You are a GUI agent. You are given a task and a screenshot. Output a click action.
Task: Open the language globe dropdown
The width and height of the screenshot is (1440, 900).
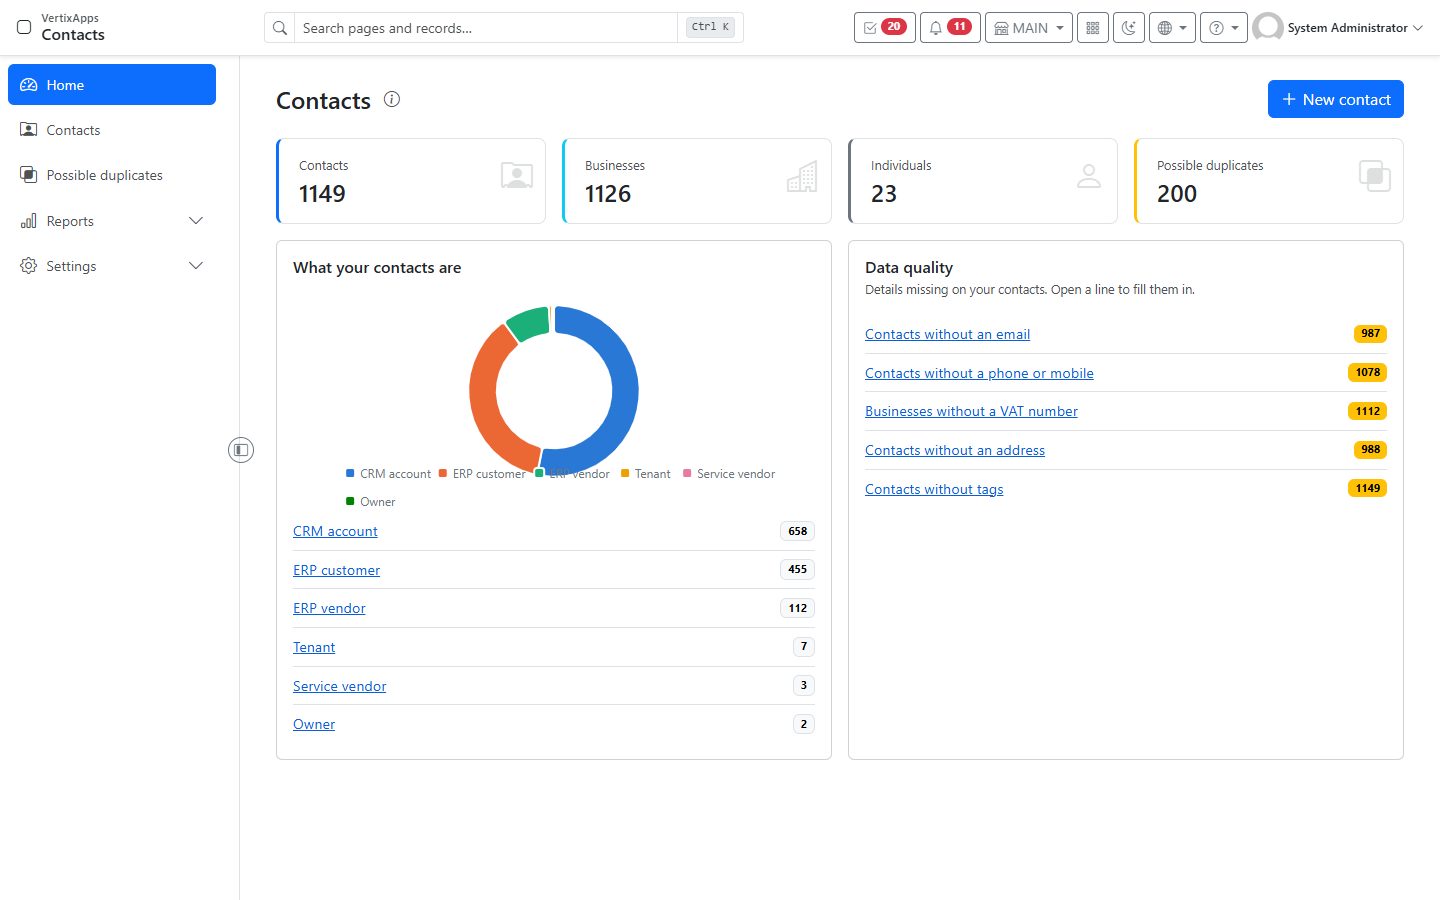coord(1172,28)
